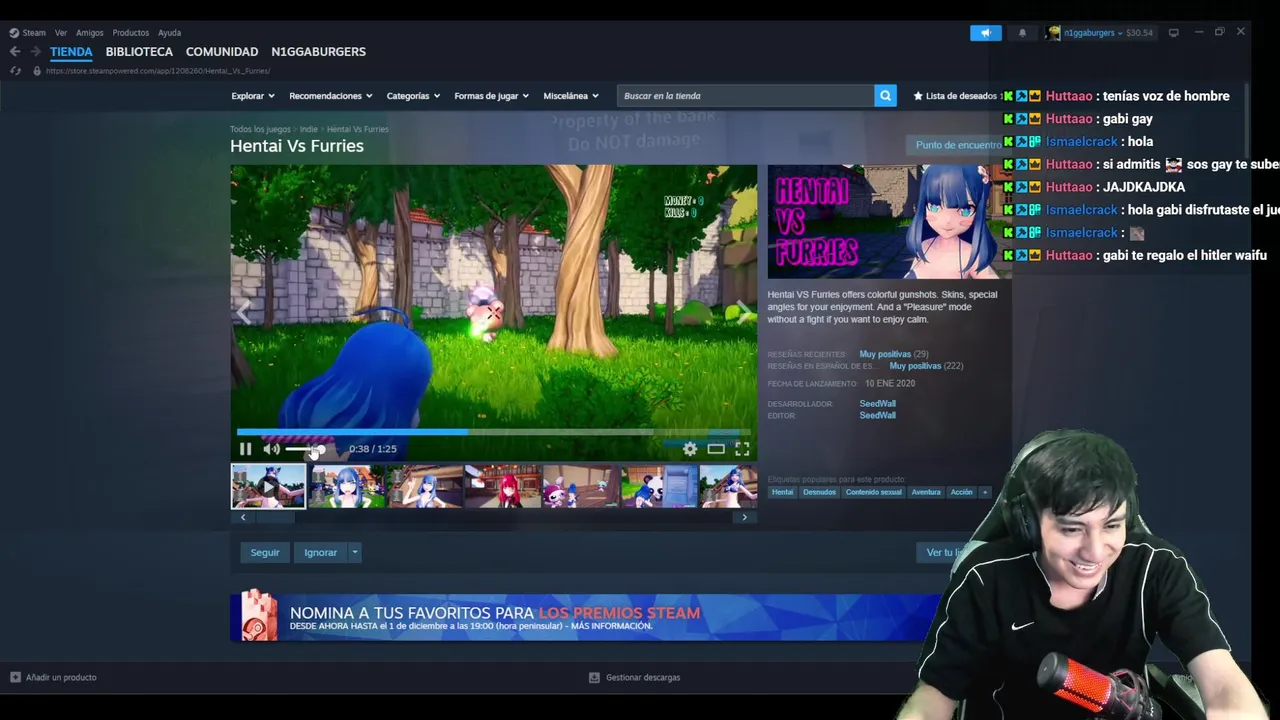Screen dimensions: 1280x720
Task: Show previous media with left arrow on video
Action: pos(244,312)
